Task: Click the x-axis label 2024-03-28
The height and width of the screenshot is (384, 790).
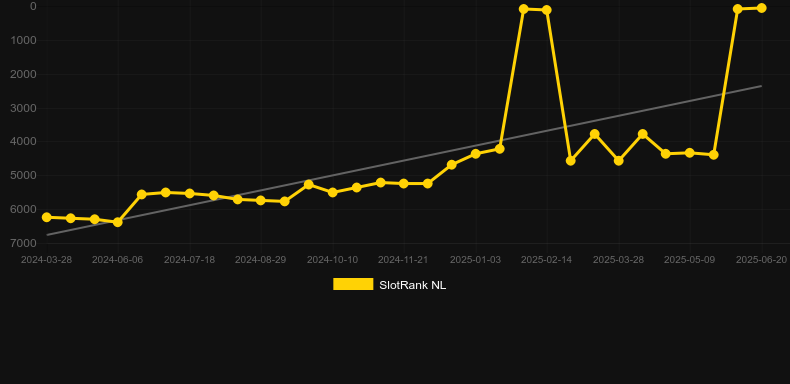Action: coord(46,260)
